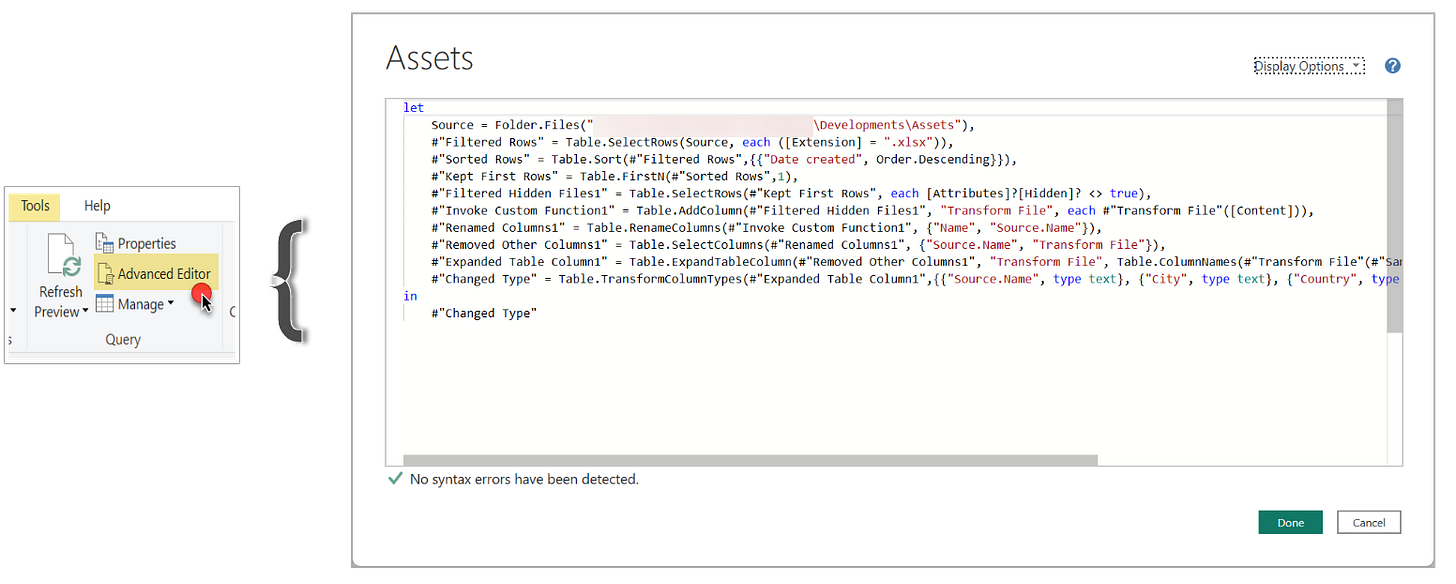Click the Manage table icon

[x=104, y=304]
